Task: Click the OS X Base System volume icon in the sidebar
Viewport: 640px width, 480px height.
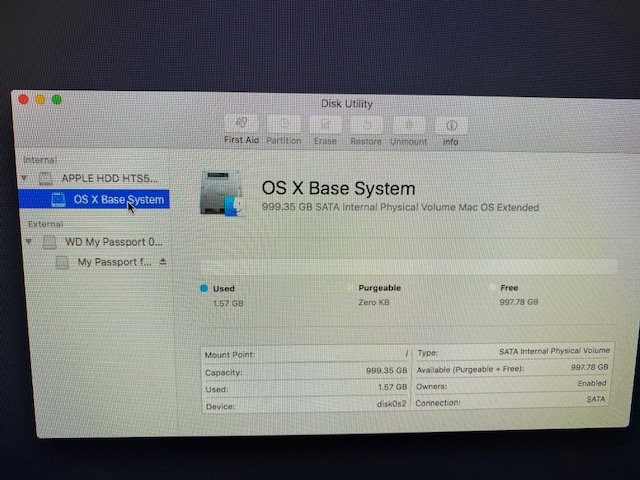Action: pyautogui.click(x=58, y=200)
